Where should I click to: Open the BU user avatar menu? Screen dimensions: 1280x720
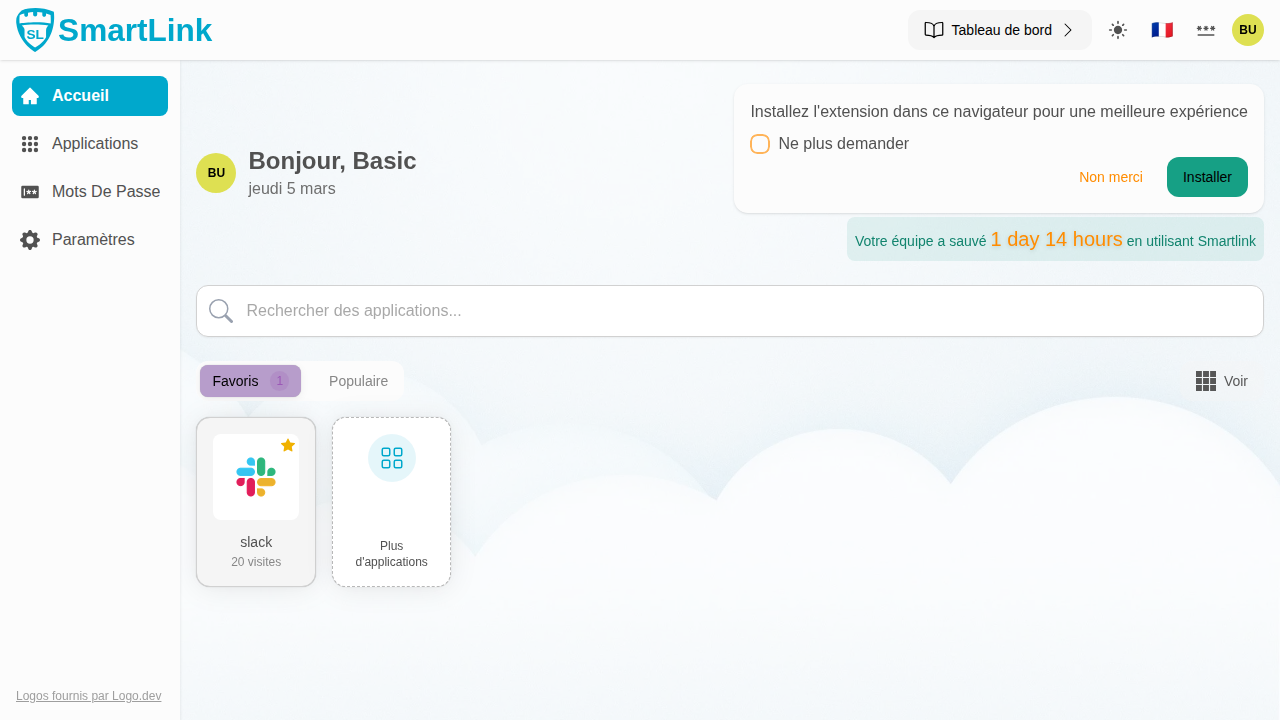(1248, 30)
